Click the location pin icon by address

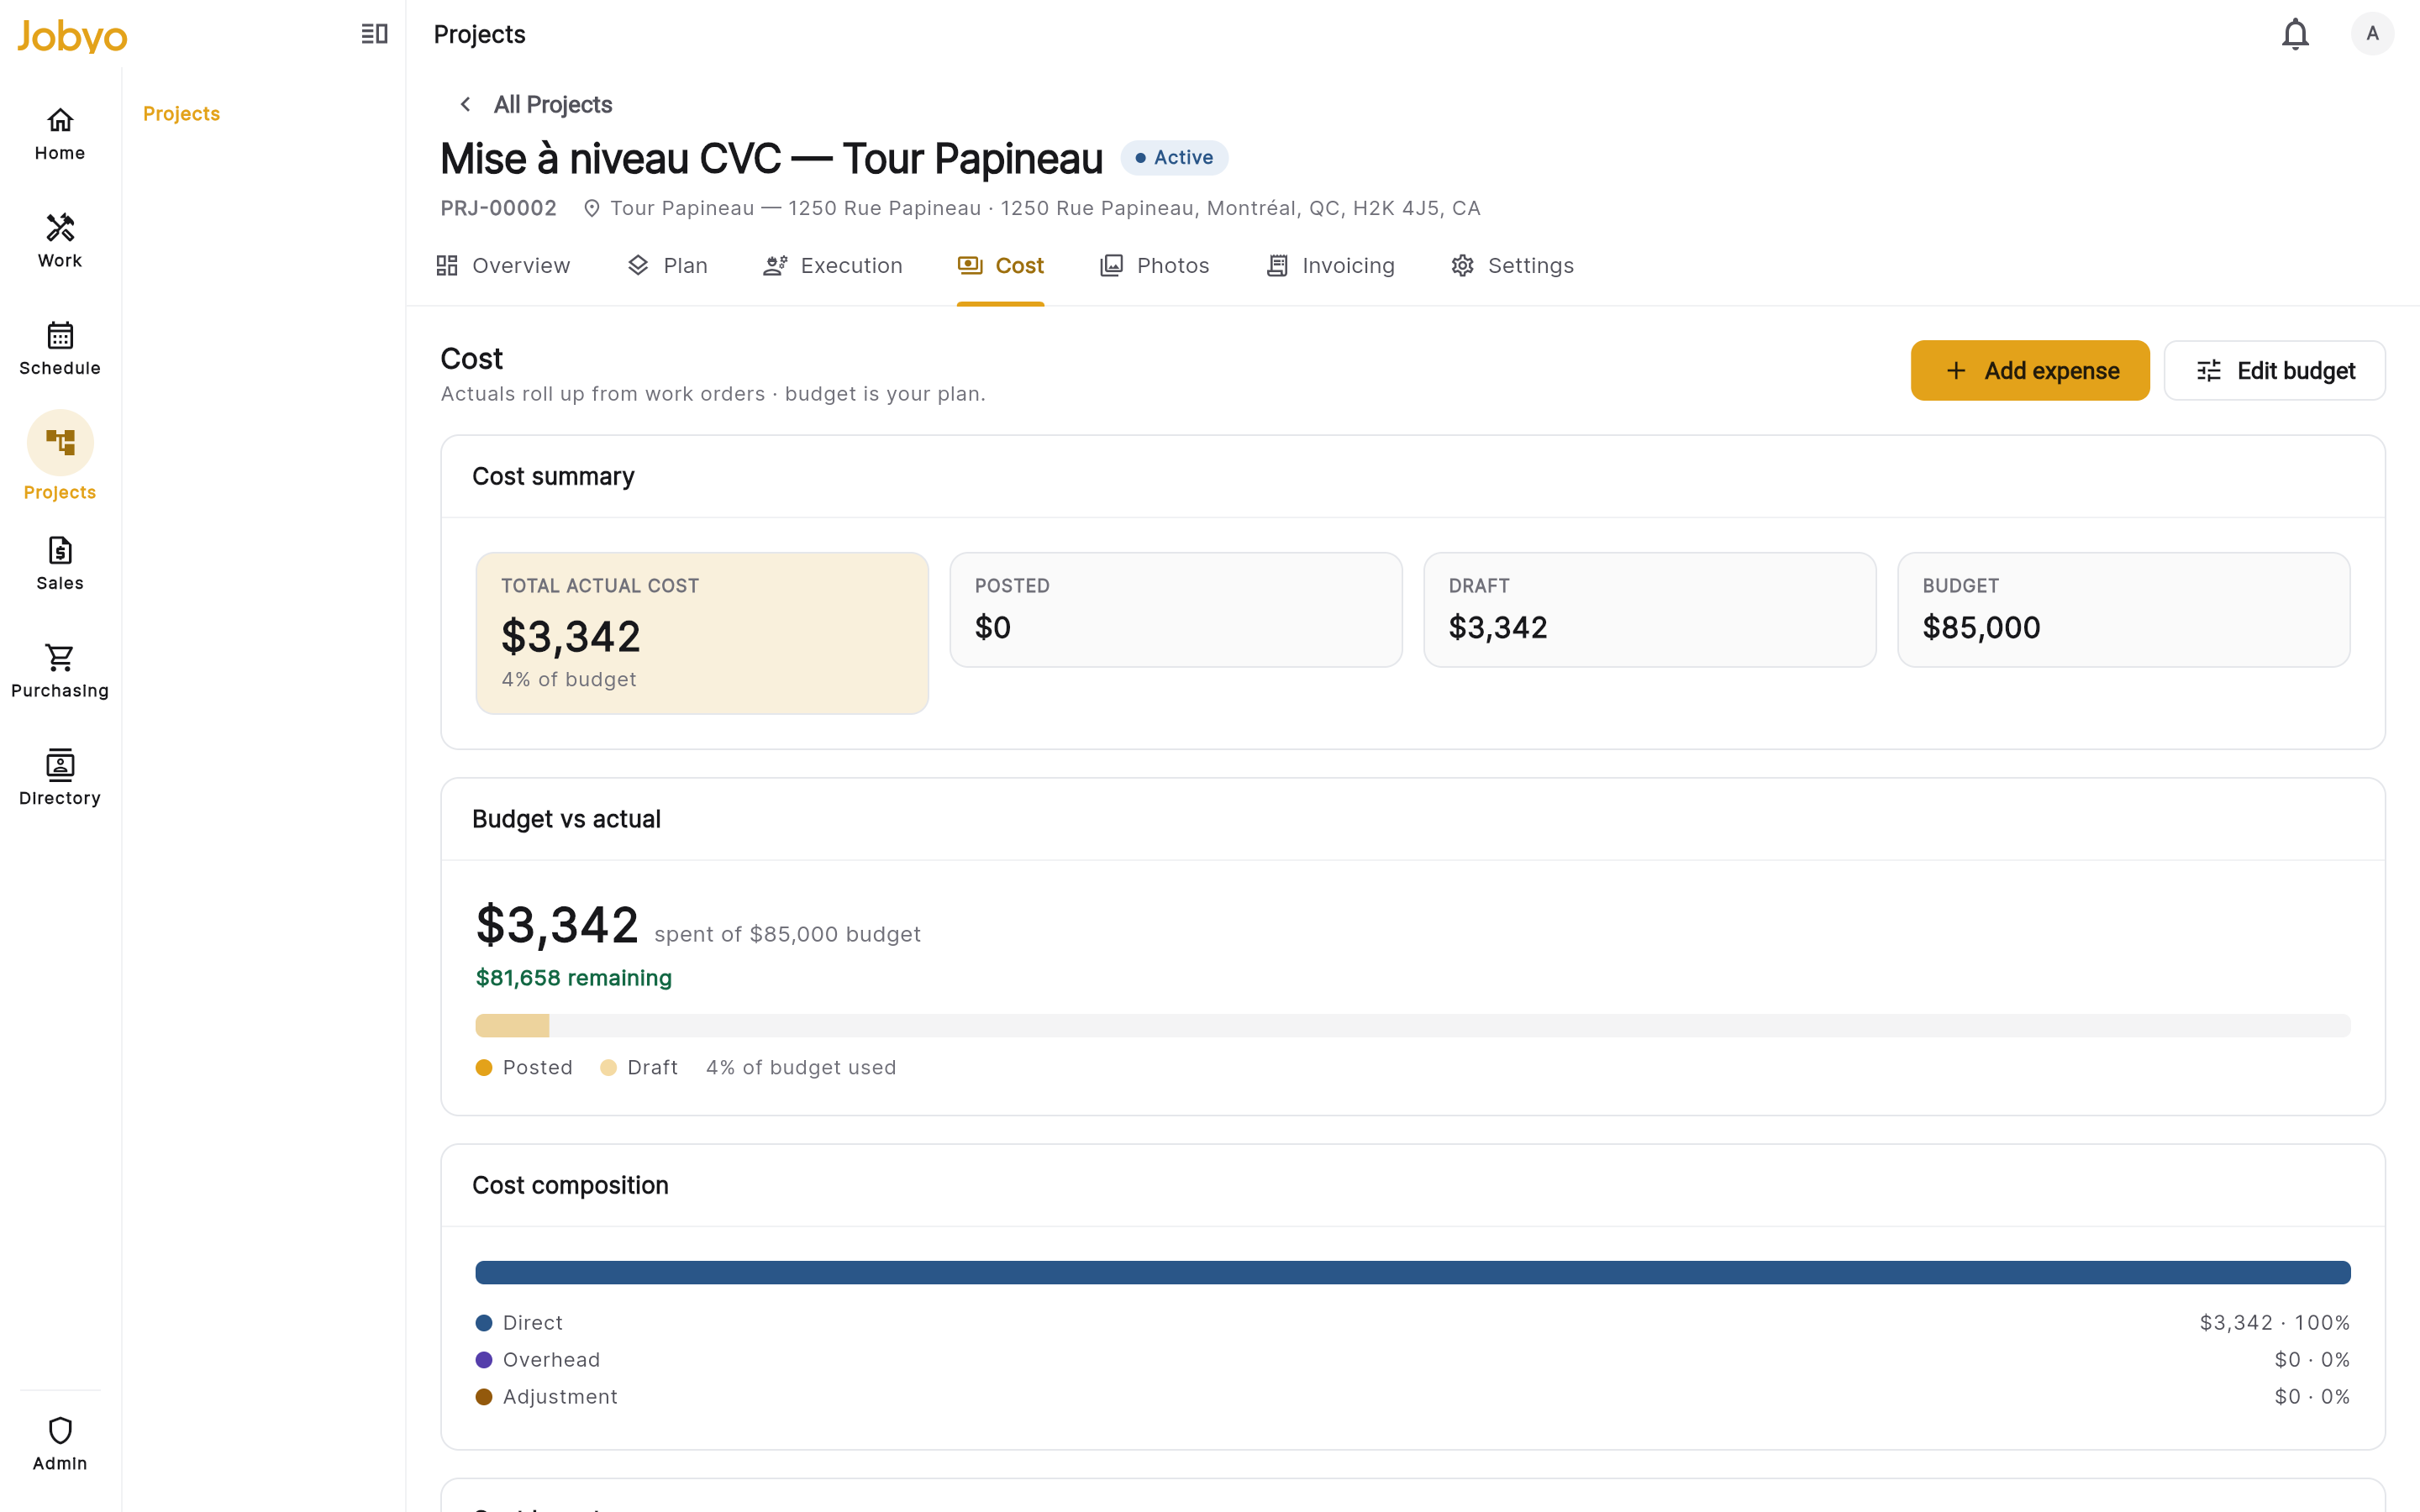pyautogui.click(x=592, y=208)
